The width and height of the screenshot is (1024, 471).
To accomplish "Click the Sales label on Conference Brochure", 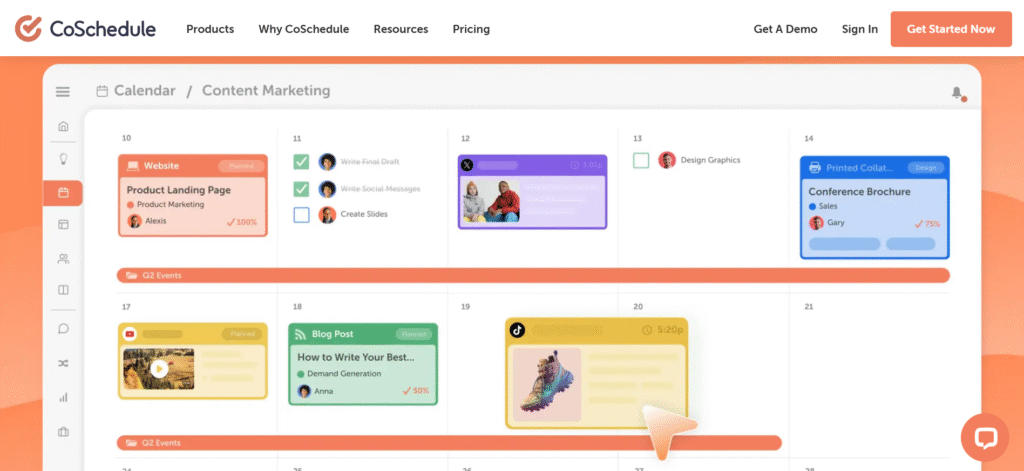I will 828,206.
